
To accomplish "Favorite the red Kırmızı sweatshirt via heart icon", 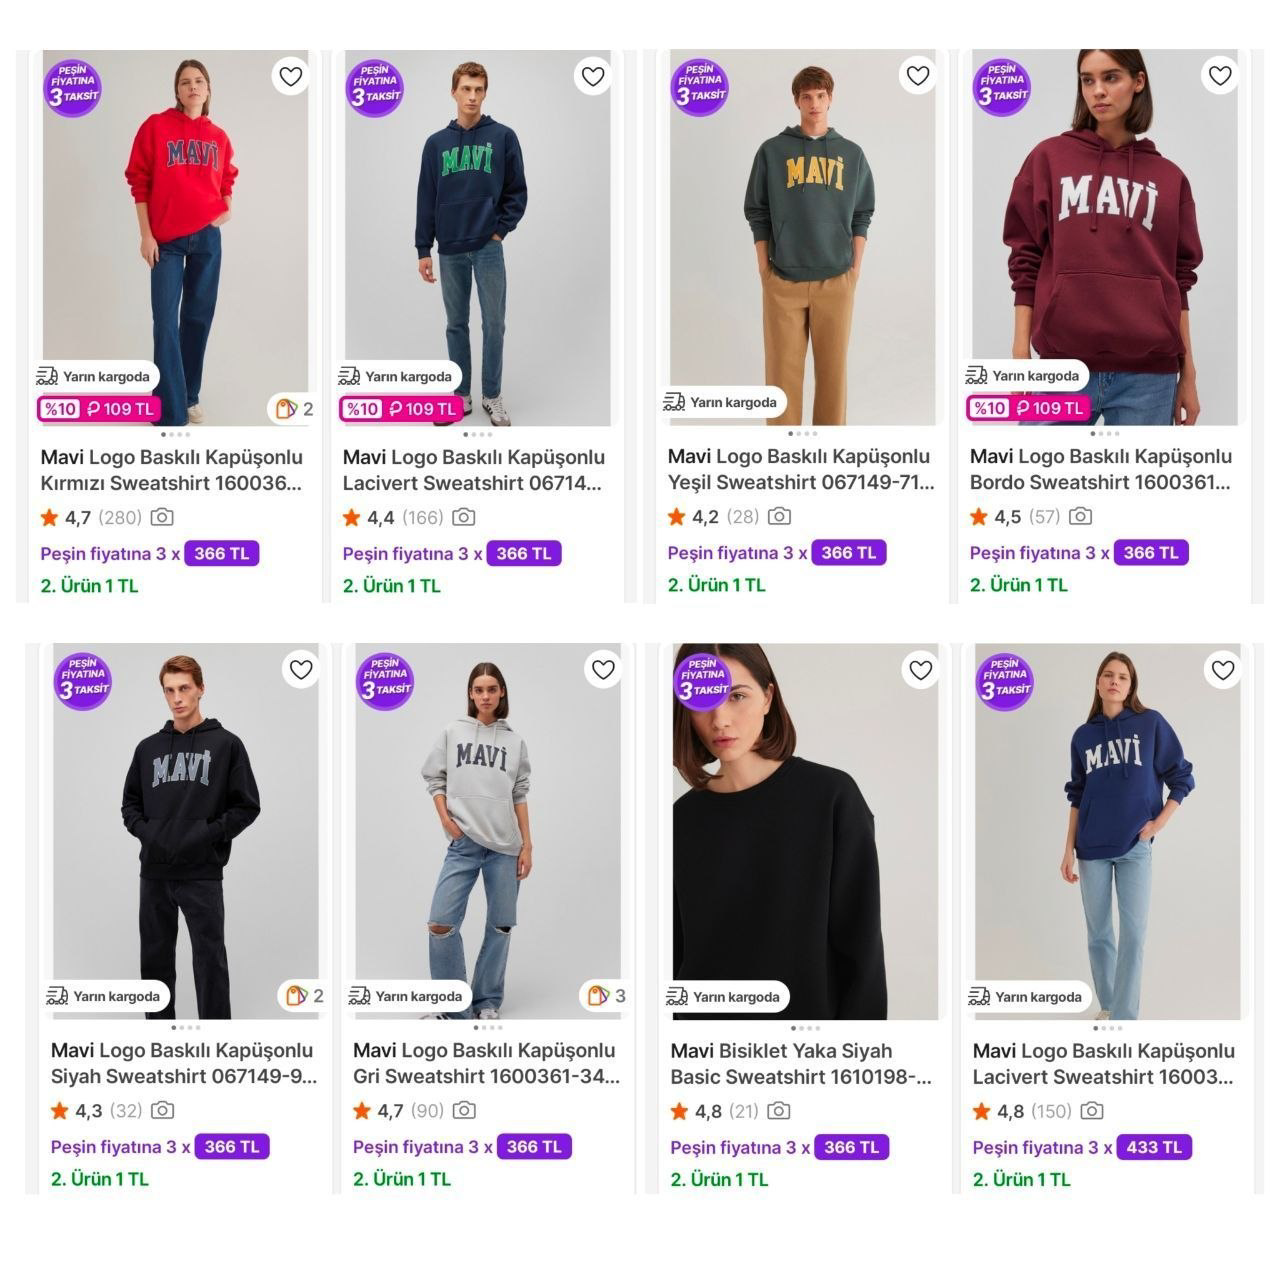I will tap(290, 76).
